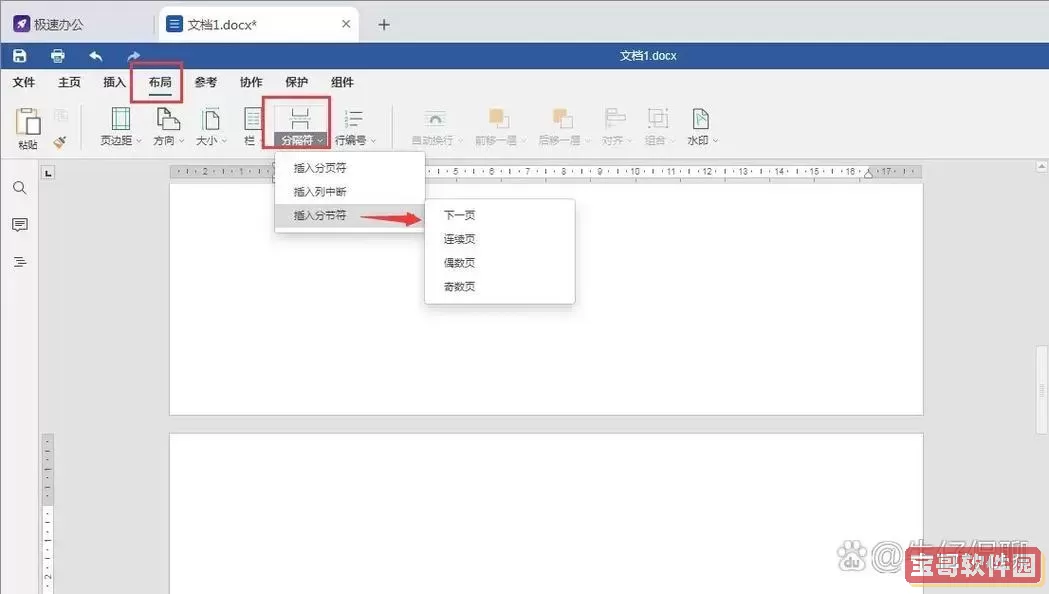Click 插入分页符 in the breaks menu
This screenshot has width=1049, height=594.
tap(320, 168)
